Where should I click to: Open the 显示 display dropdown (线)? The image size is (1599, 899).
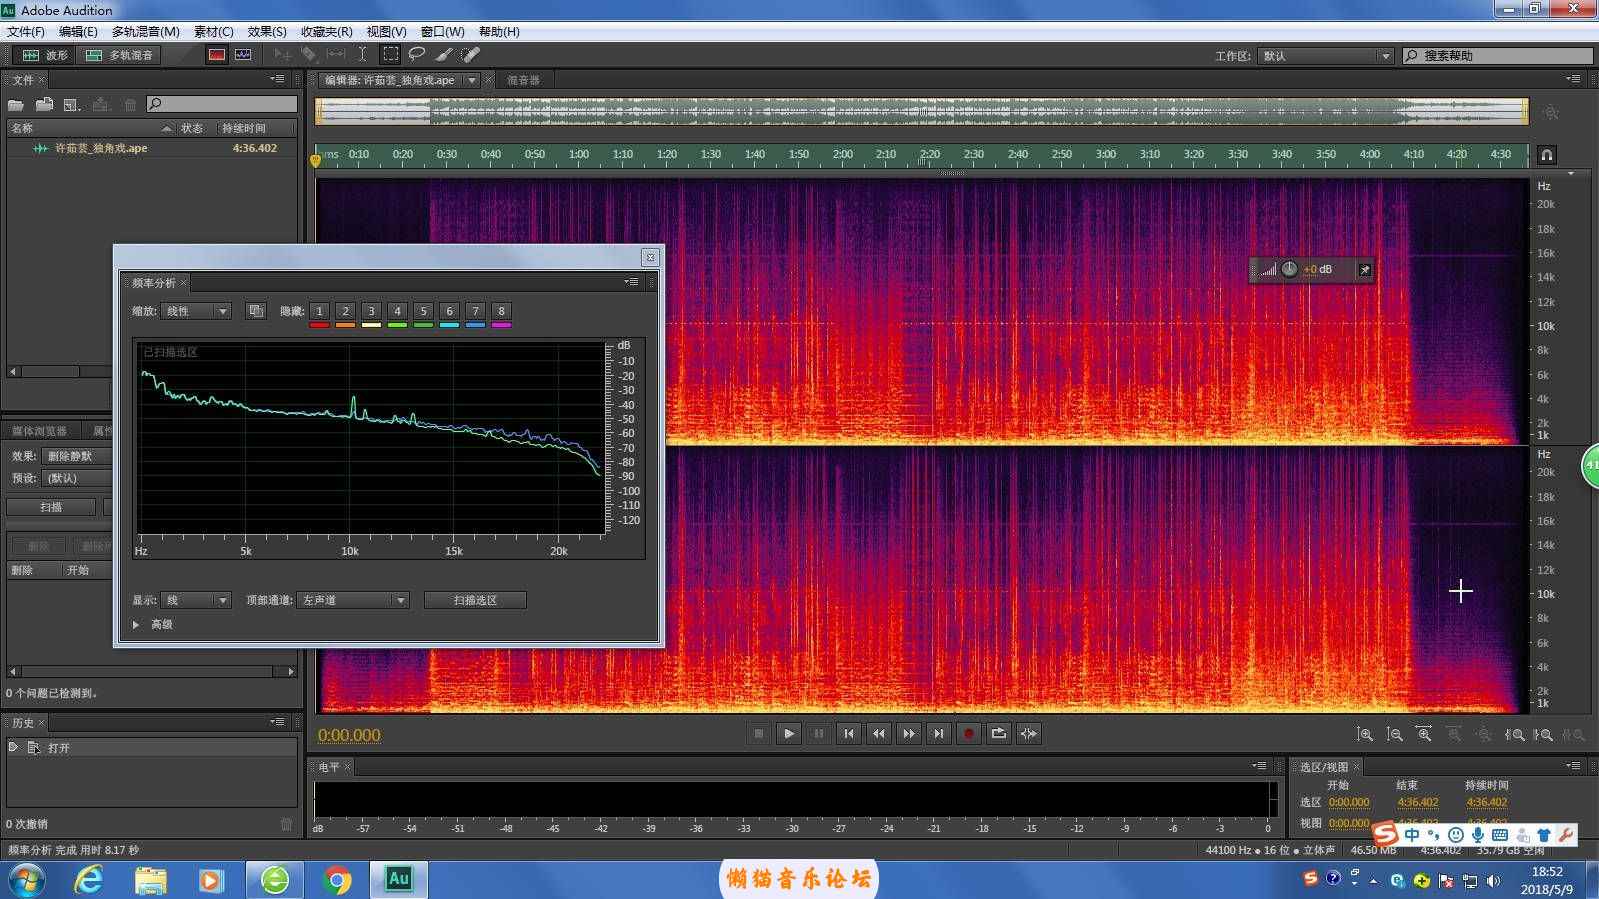[196, 600]
